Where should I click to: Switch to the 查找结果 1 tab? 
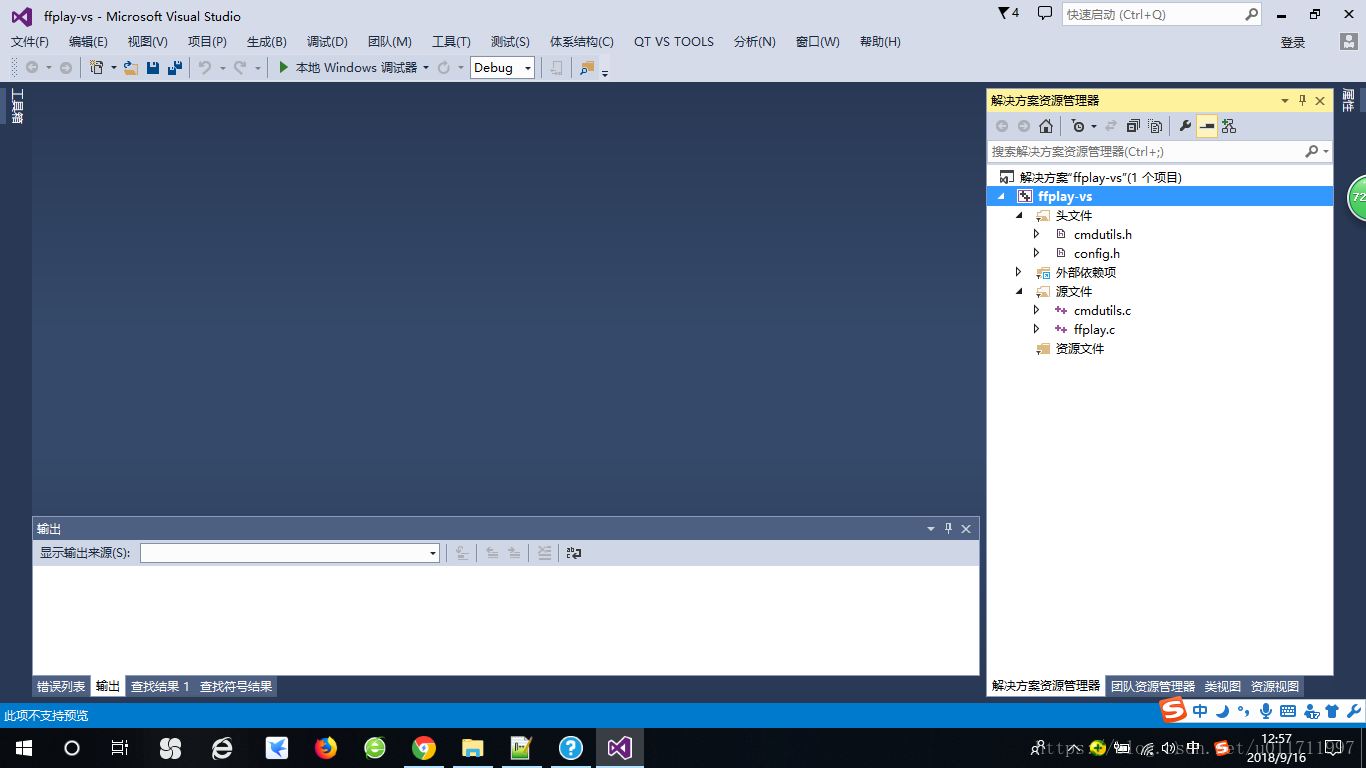(160, 686)
